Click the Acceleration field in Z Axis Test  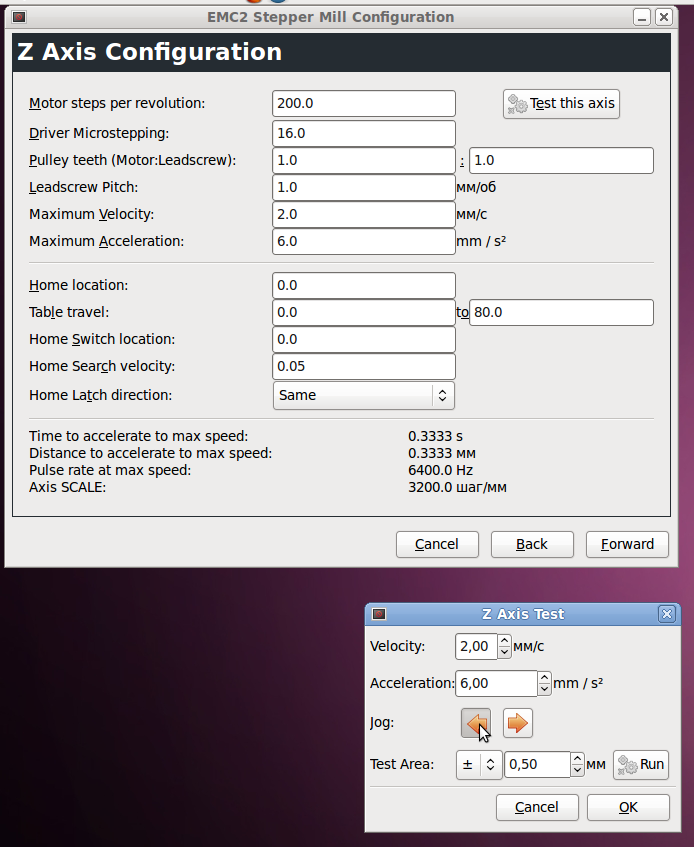496,683
